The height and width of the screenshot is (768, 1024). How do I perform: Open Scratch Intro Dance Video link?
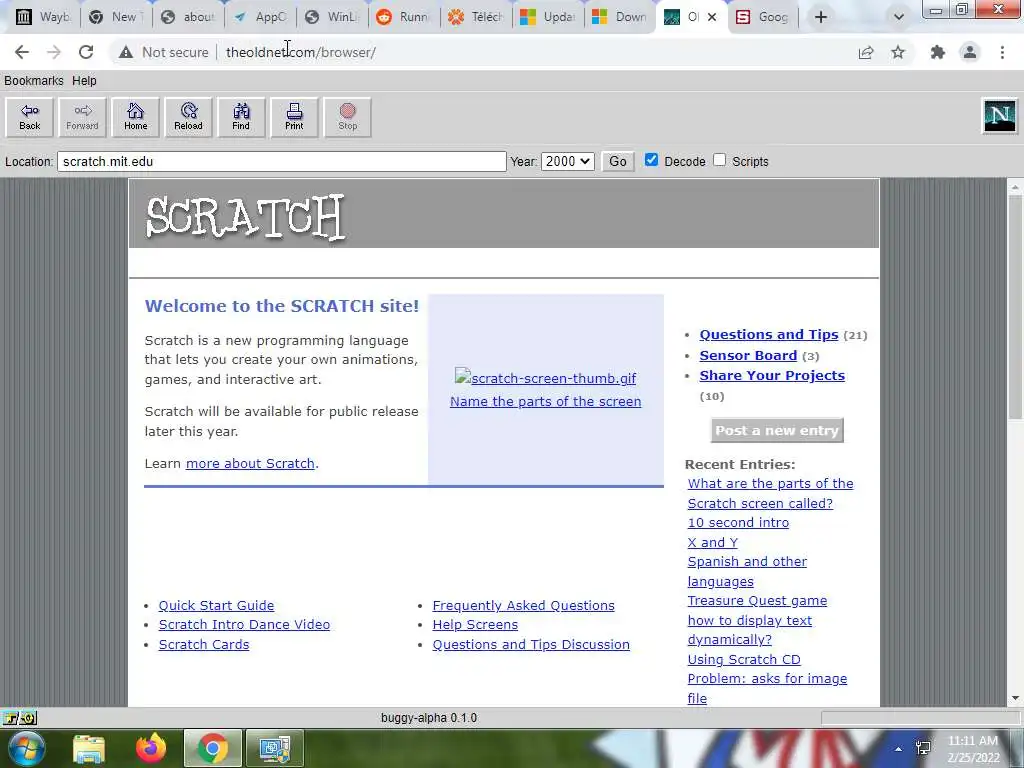coord(244,624)
